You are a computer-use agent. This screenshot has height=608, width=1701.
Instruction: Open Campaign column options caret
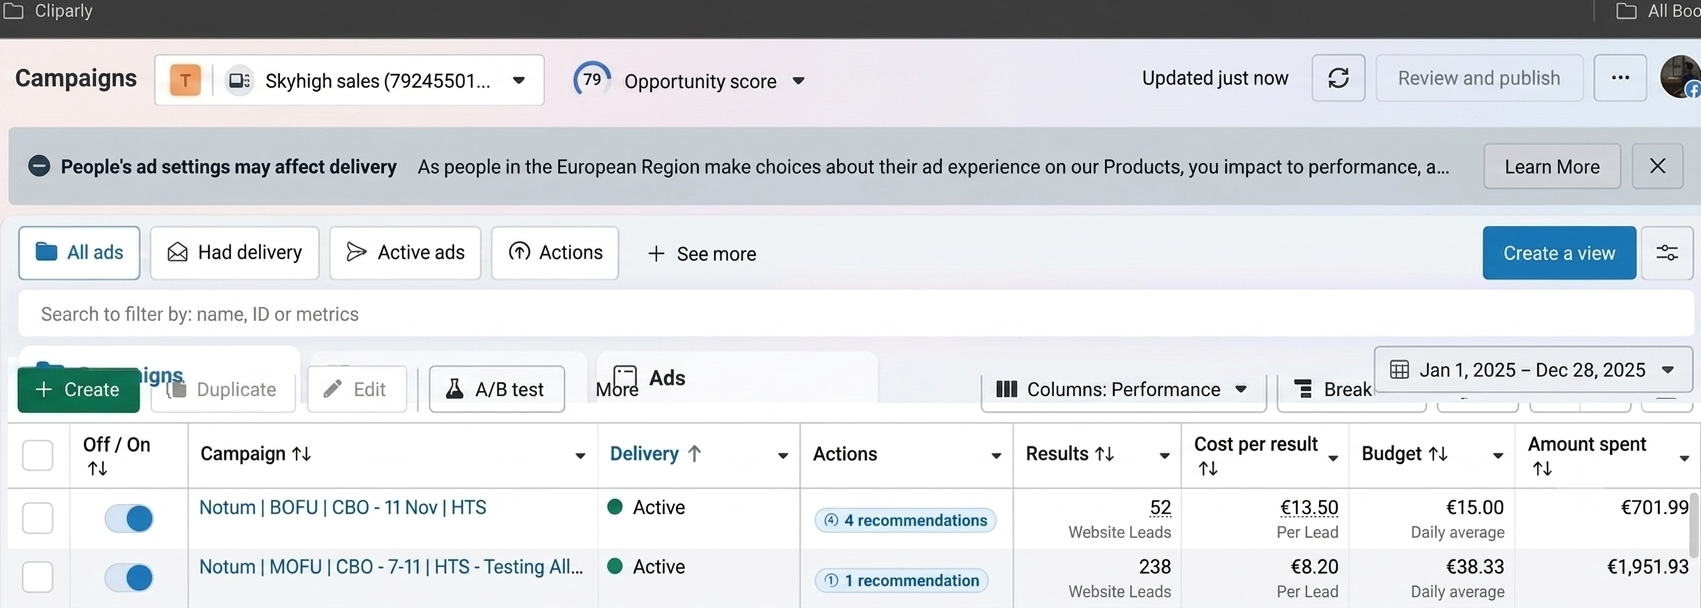tap(580, 456)
